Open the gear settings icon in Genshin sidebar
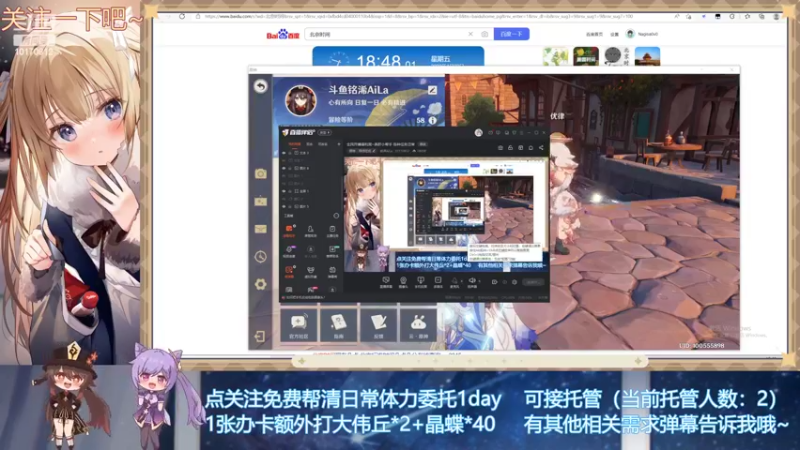 click(261, 284)
